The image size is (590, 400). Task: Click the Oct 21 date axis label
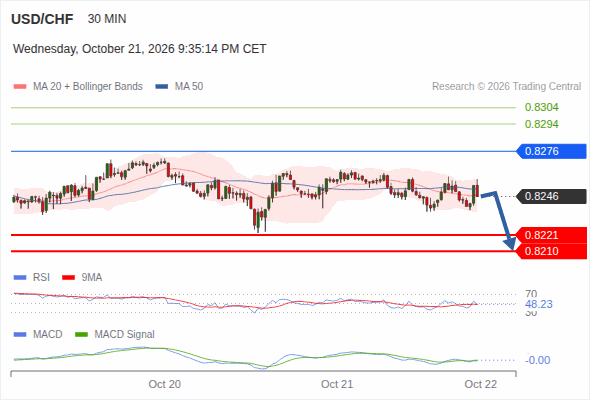pyautogui.click(x=337, y=384)
